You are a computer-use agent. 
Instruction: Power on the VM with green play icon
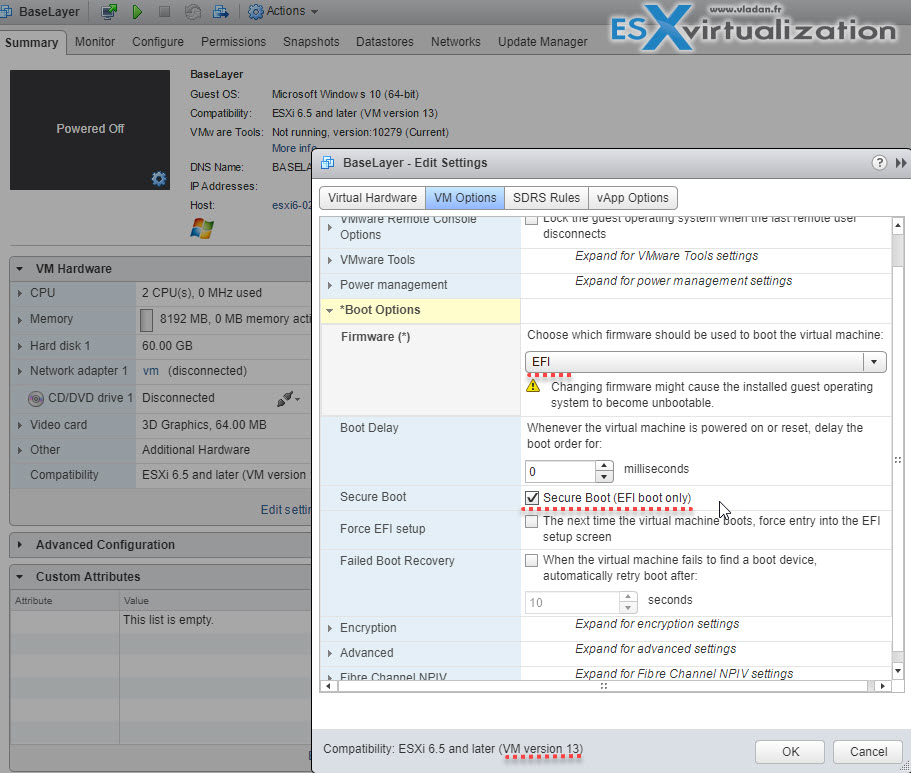pos(137,12)
